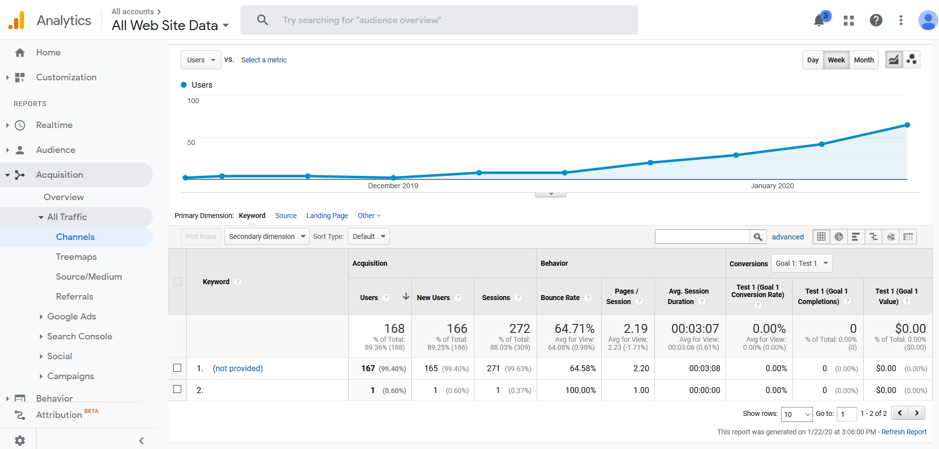This screenshot has height=449, width=939.
Task: Switch to motion chart view icon
Action: [911, 60]
